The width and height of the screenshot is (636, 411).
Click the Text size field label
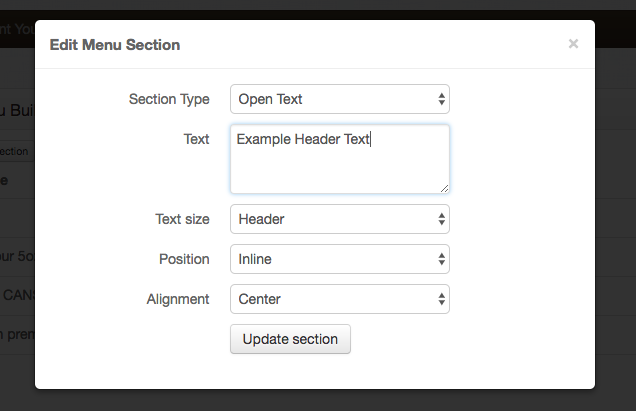click(x=182, y=219)
